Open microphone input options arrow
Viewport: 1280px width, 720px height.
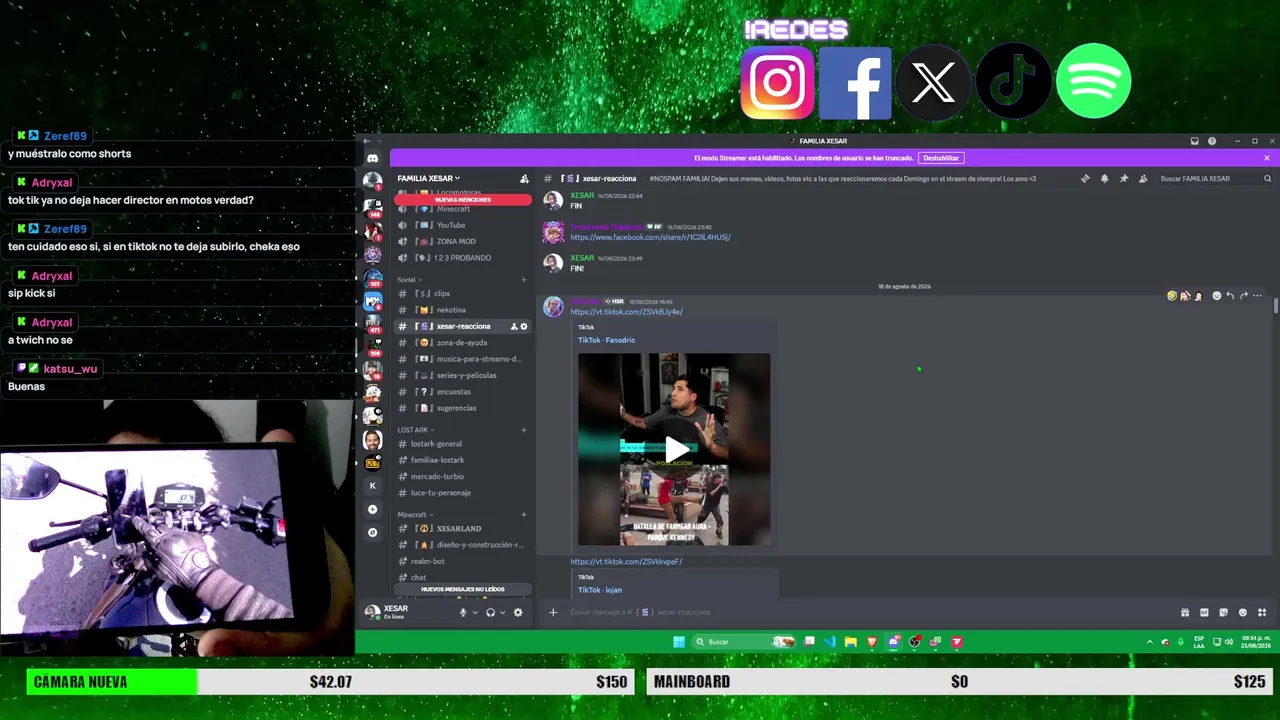pos(475,612)
